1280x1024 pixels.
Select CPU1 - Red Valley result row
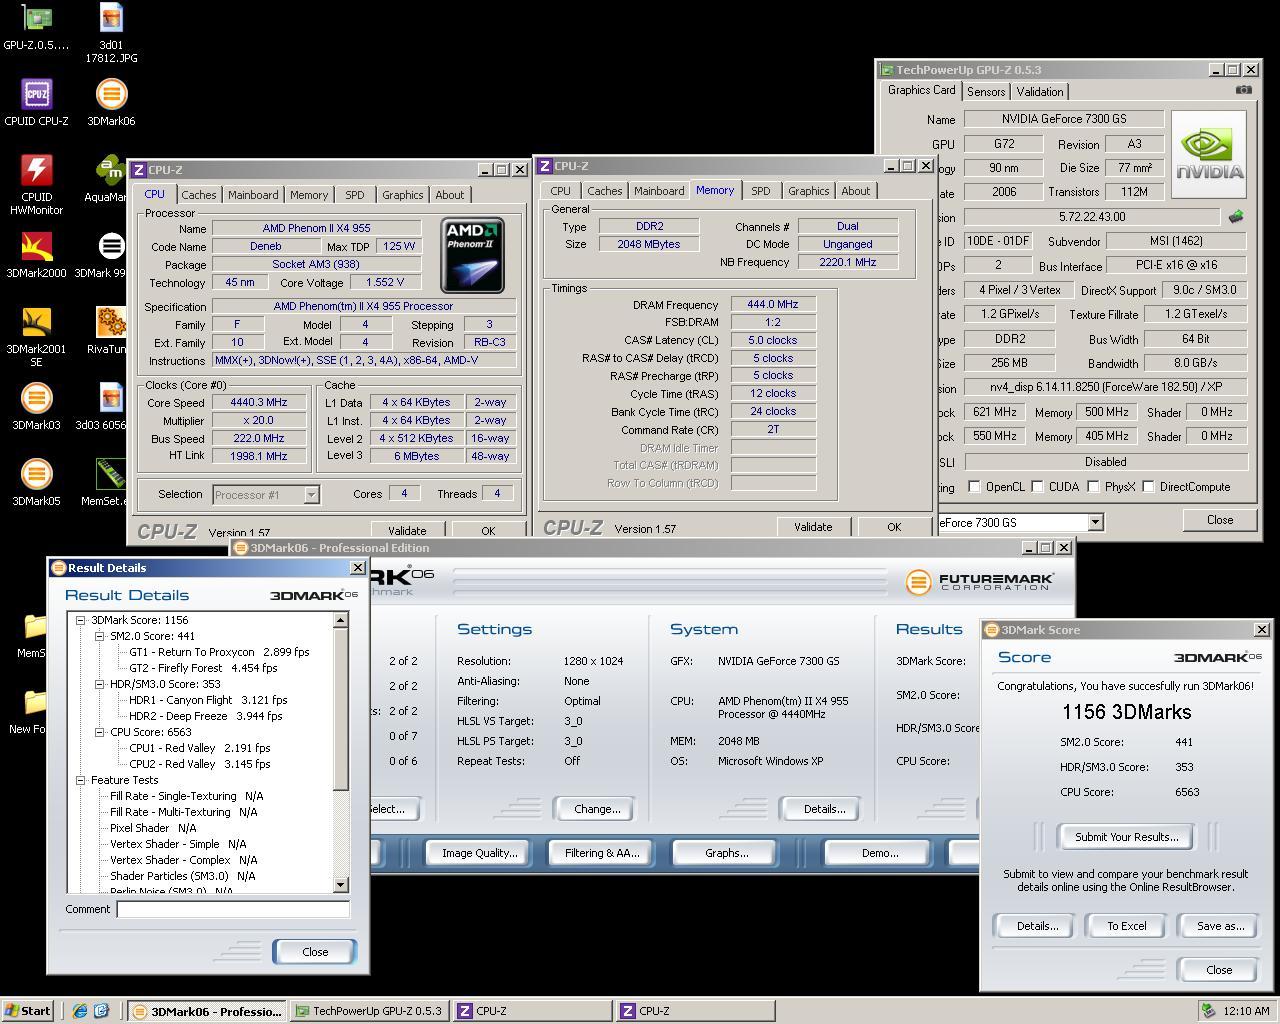click(200, 748)
